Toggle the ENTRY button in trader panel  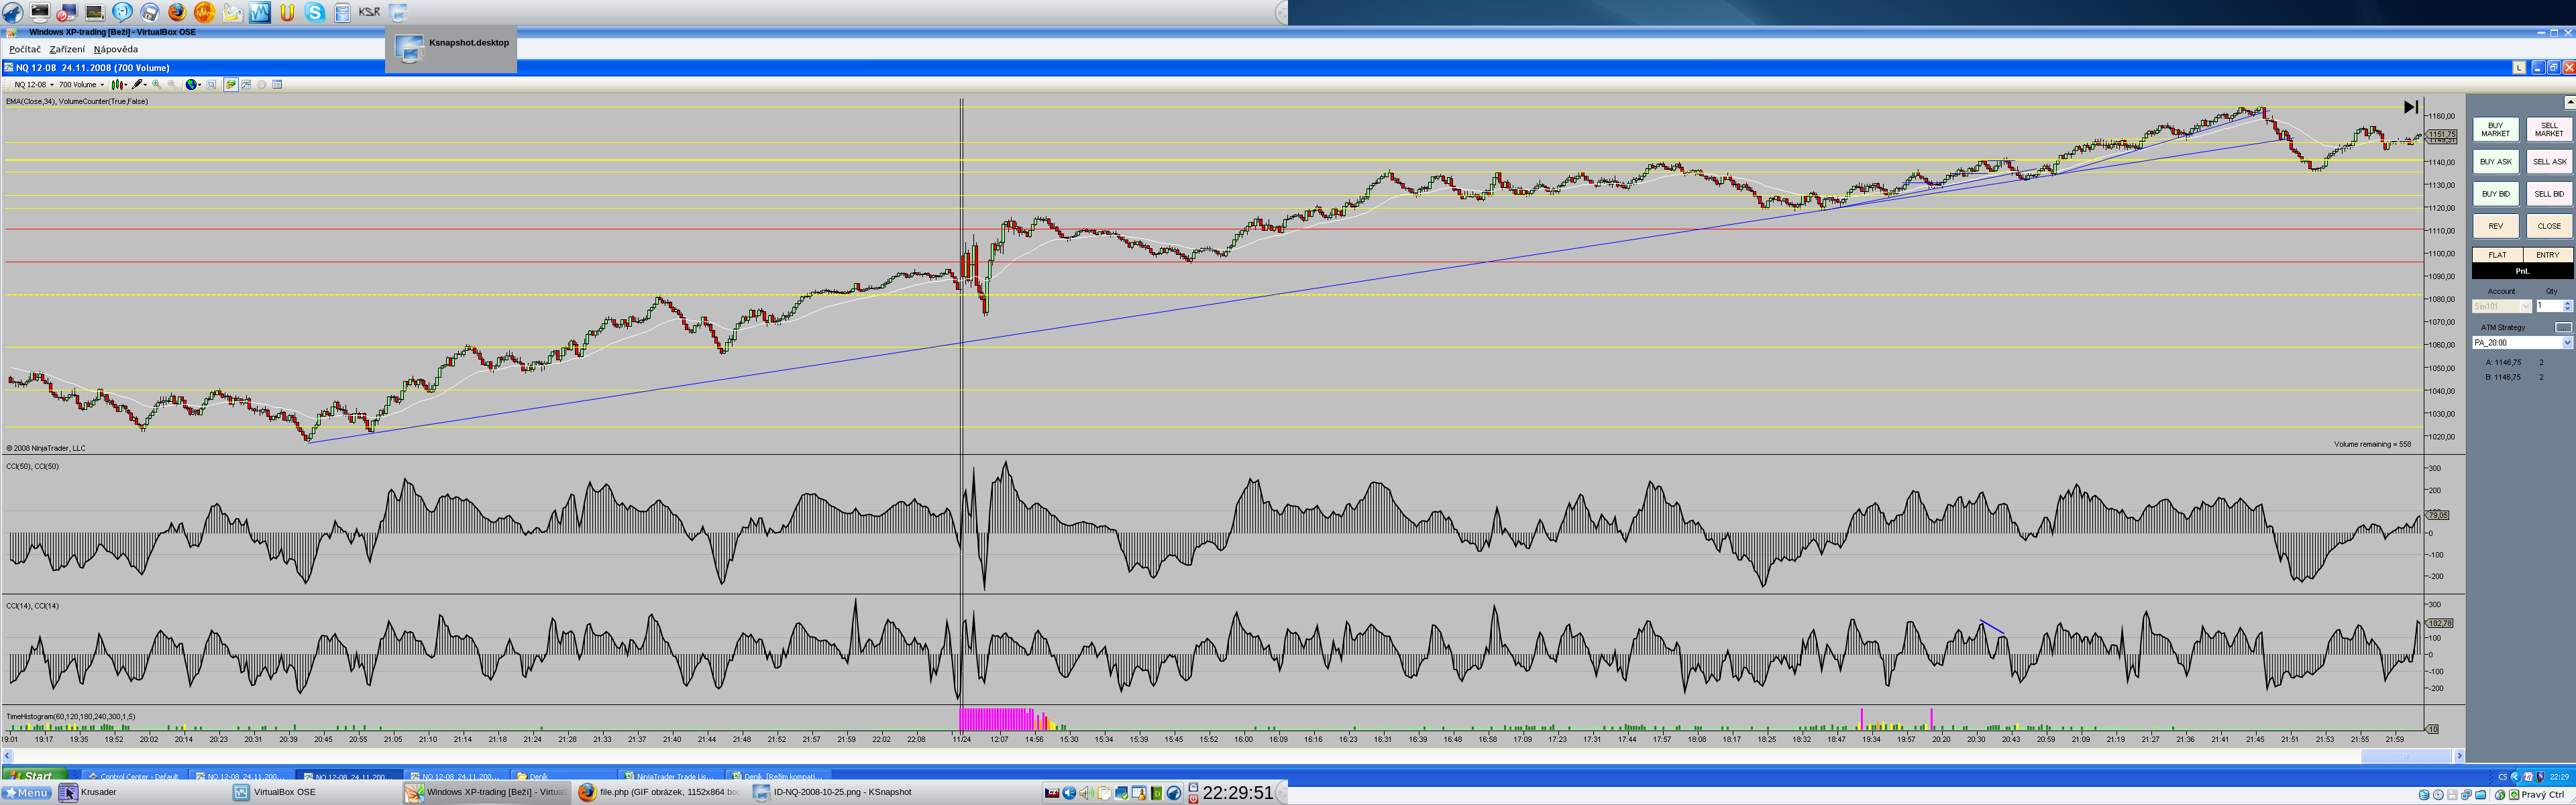click(x=2547, y=255)
